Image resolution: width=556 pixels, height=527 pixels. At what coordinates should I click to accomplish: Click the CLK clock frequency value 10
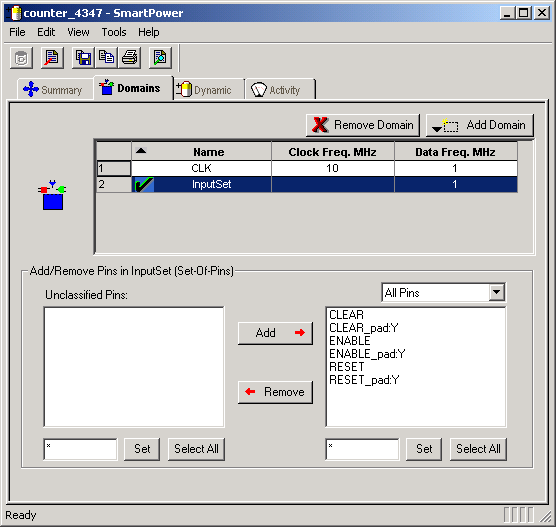tap(333, 168)
